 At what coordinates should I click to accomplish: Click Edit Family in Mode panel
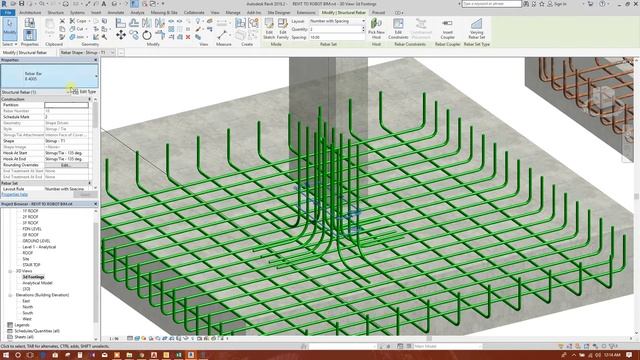click(x=282, y=29)
